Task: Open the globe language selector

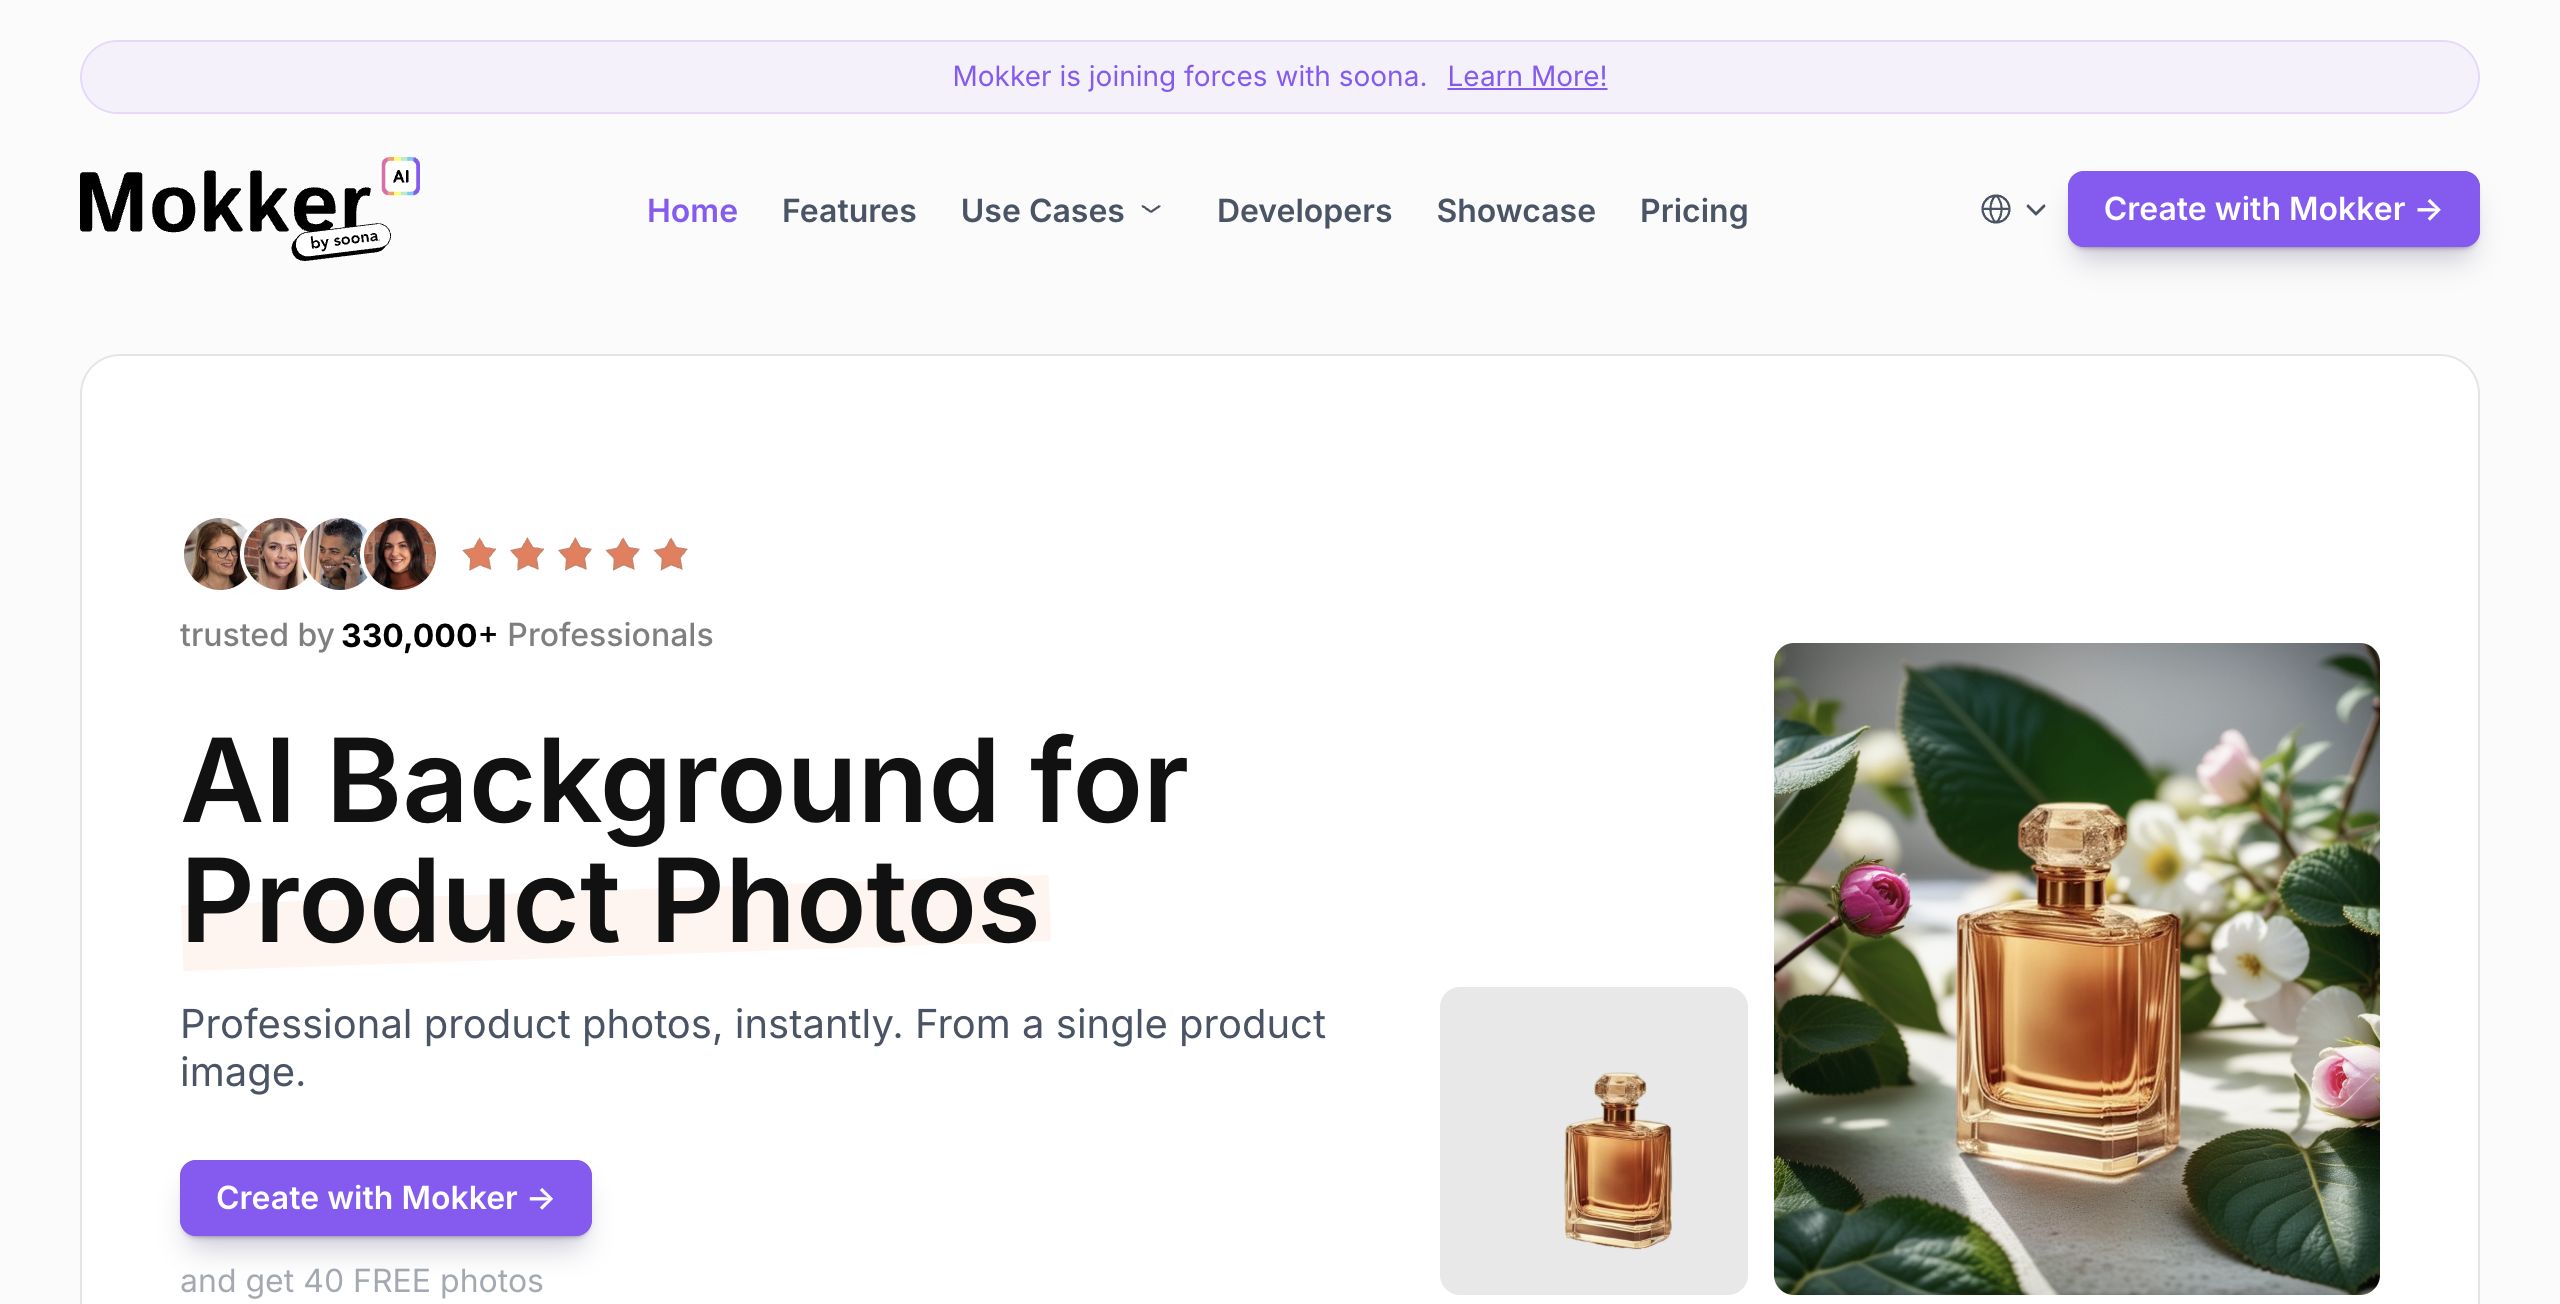Action: pos(1995,209)
